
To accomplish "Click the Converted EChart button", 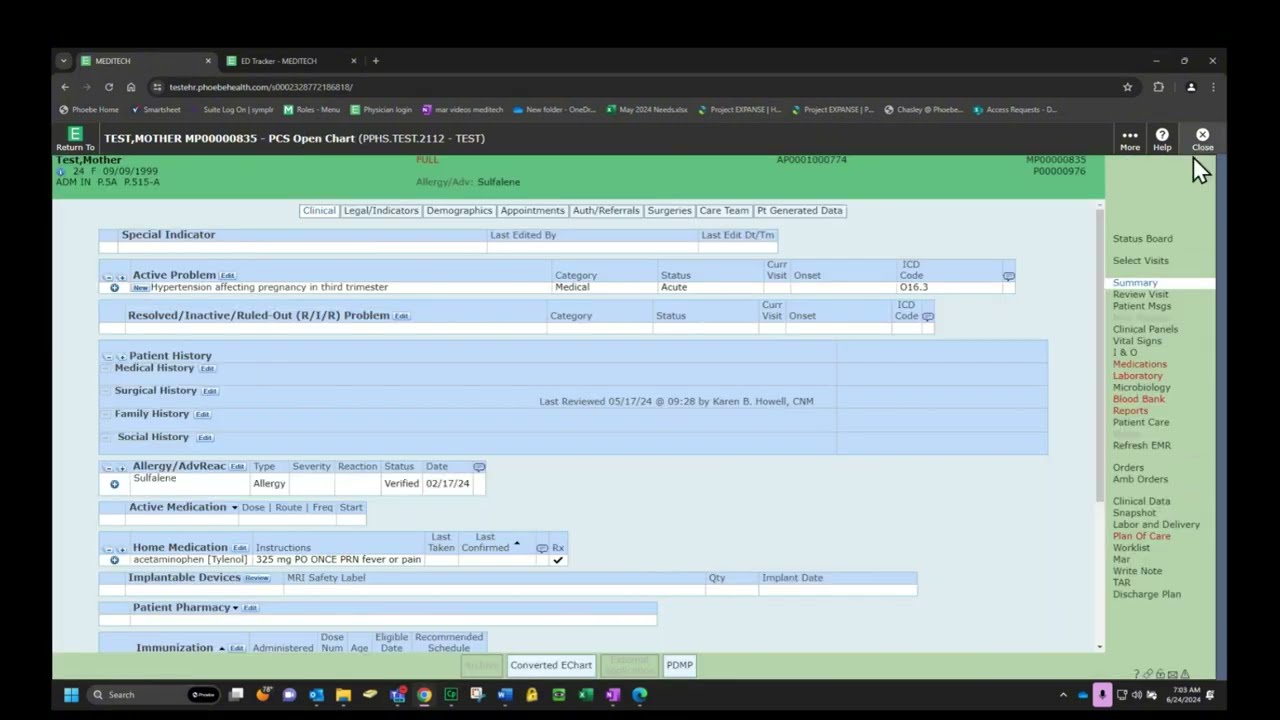I will point(551,665).
